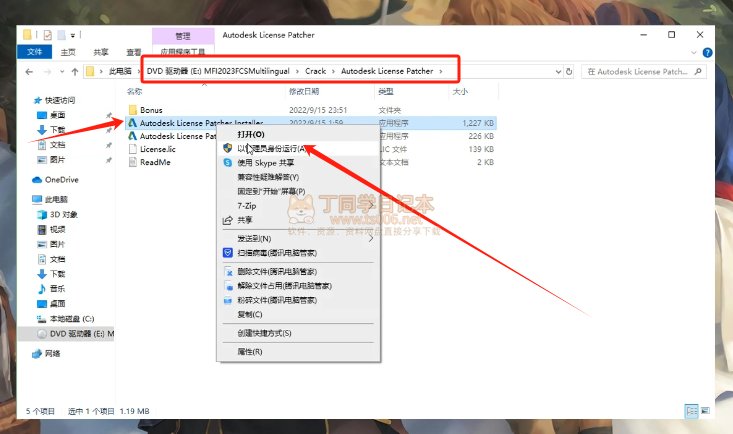Open the quick access toolbar customize dropdown

(73, 36)
